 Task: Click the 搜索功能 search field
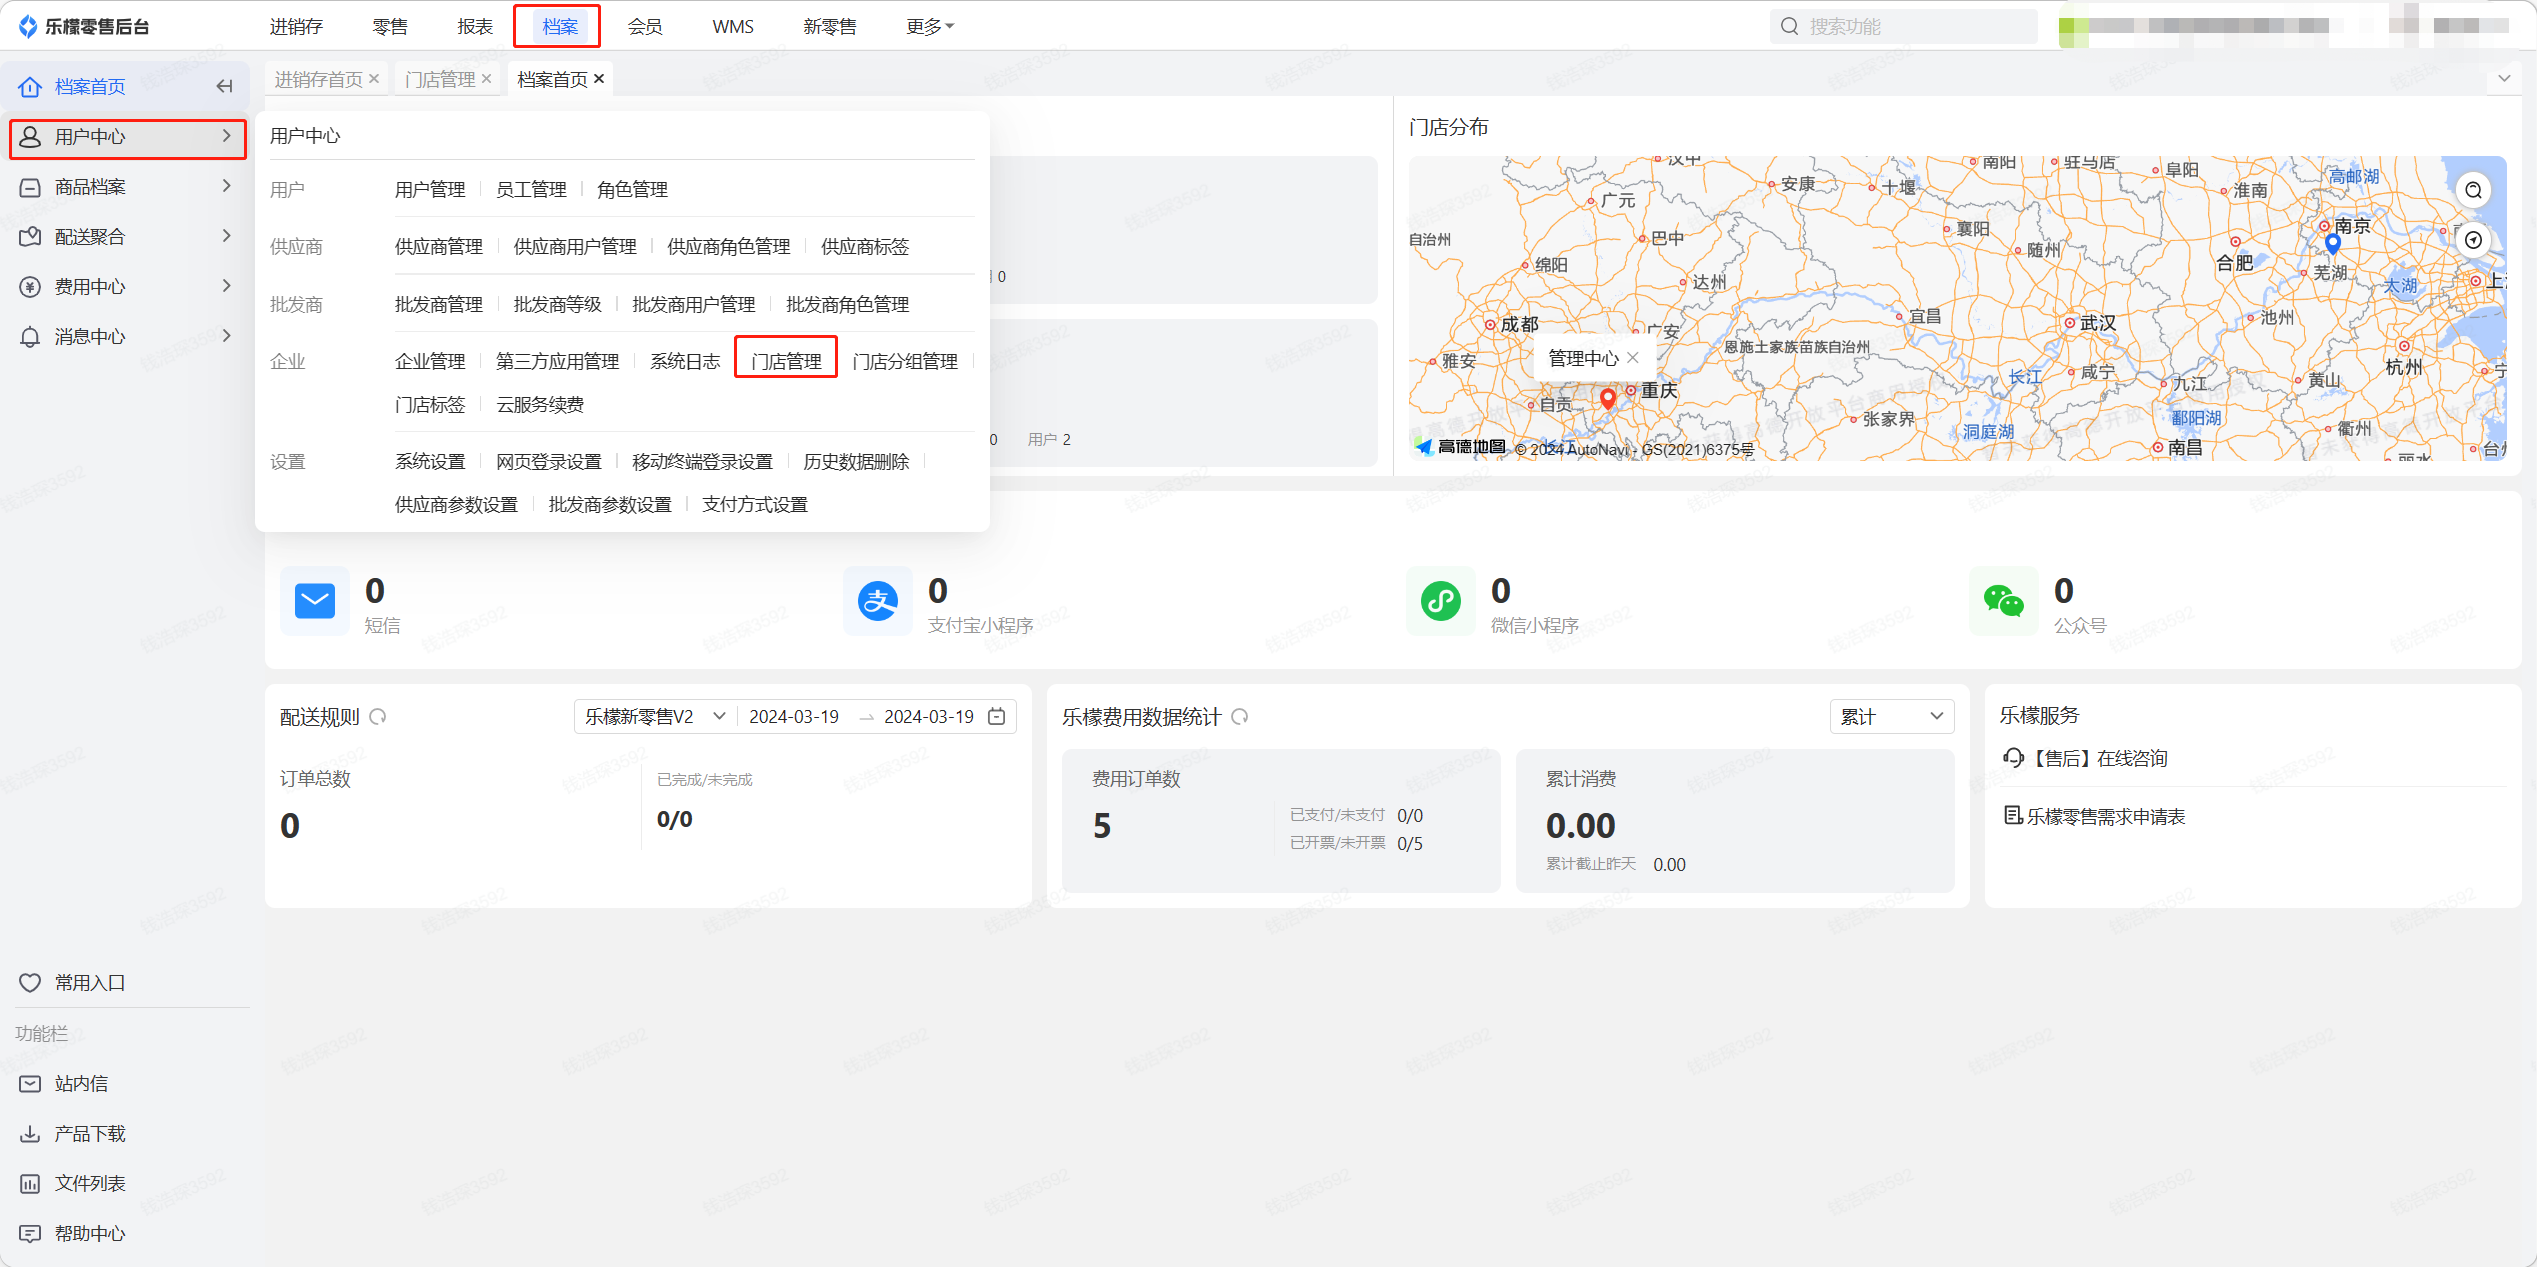1904,26
